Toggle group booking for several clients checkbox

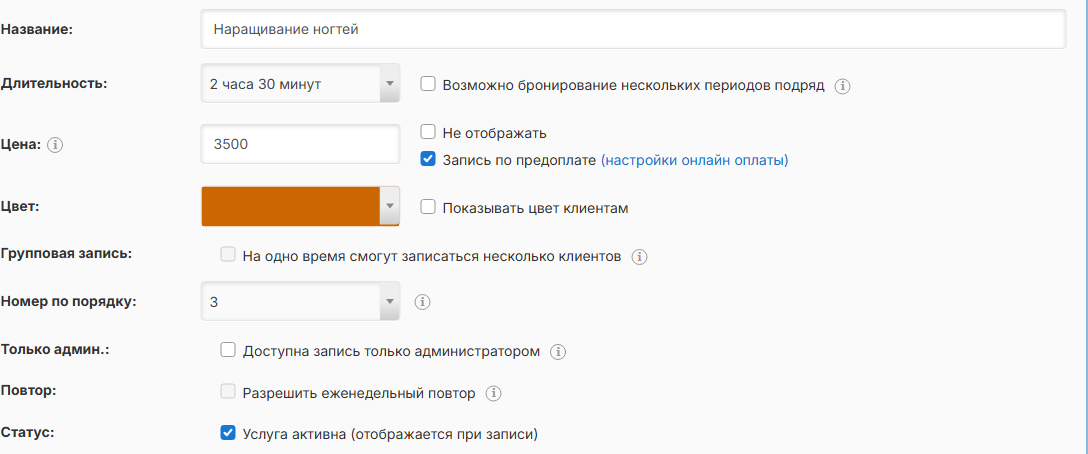tap(228, 254)
